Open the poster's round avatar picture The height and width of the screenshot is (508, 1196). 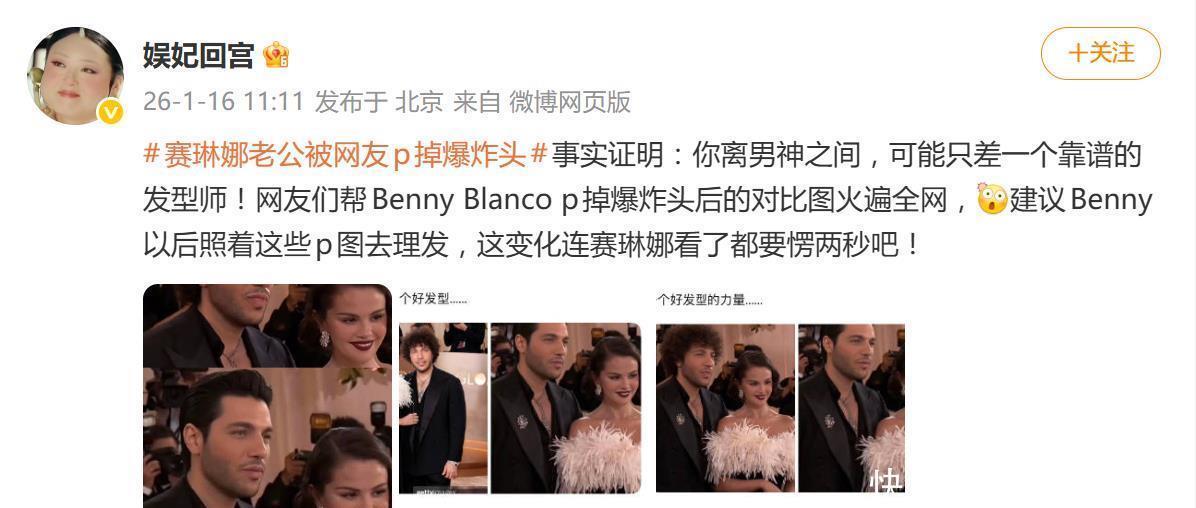[x=75, y=76]
